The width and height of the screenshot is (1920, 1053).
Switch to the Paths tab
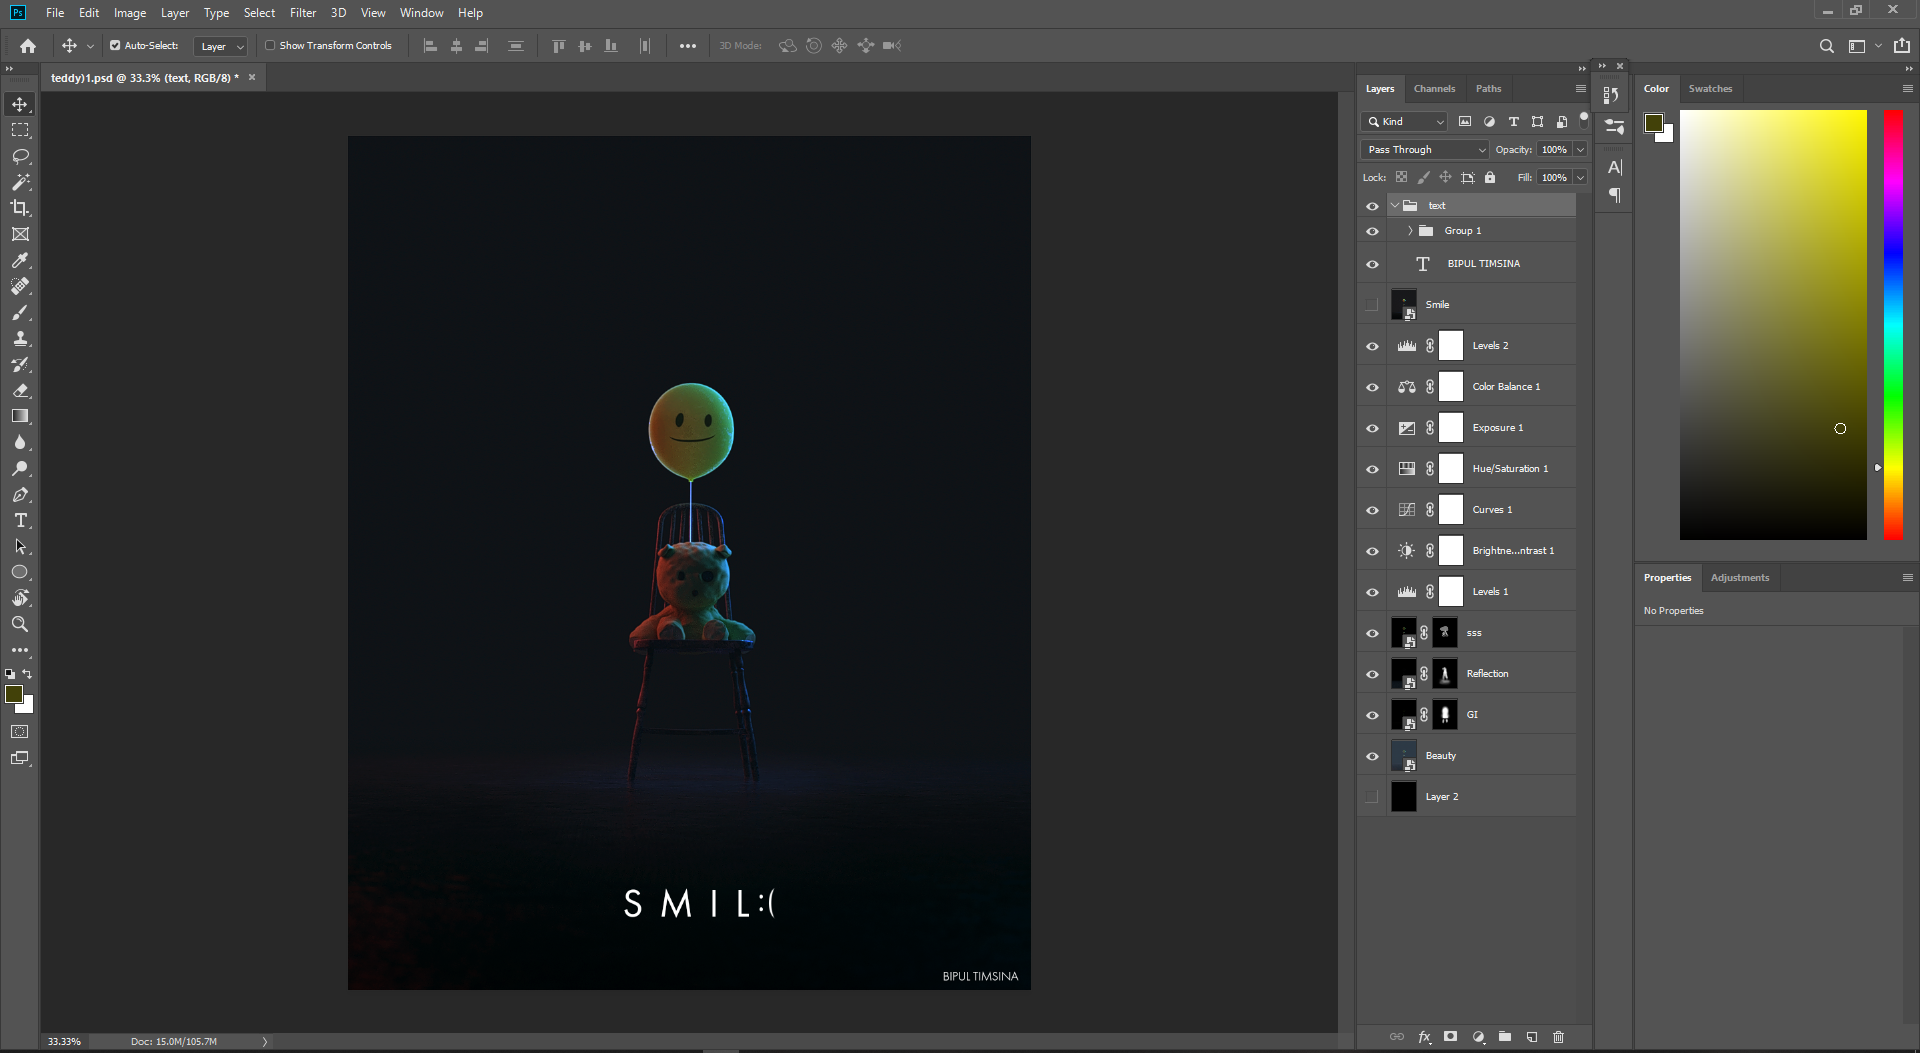[1488, 89]
